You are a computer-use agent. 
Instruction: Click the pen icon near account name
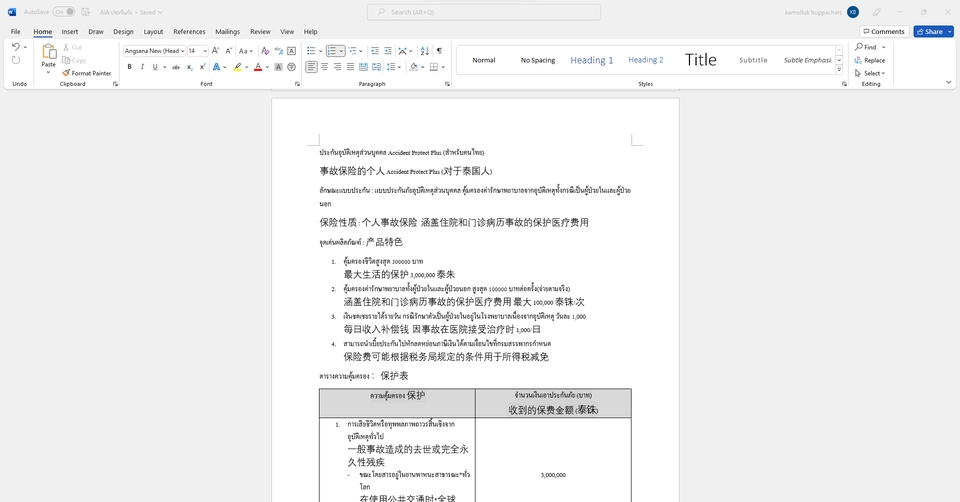click(x=876, y=12)
